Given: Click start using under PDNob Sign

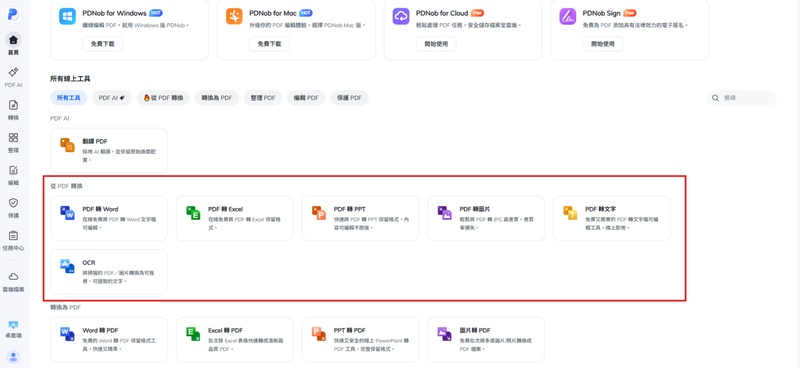Looking at the screenshot, I should (603, 44).
